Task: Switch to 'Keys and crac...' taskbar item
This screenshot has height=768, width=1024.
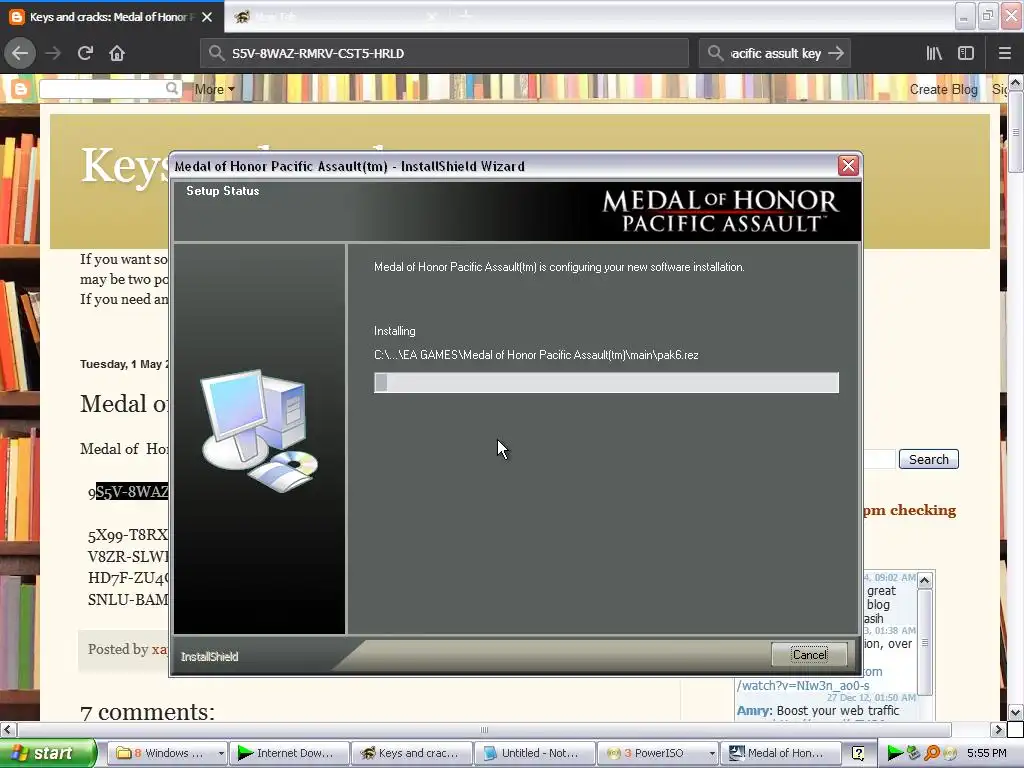Action: 411,753
